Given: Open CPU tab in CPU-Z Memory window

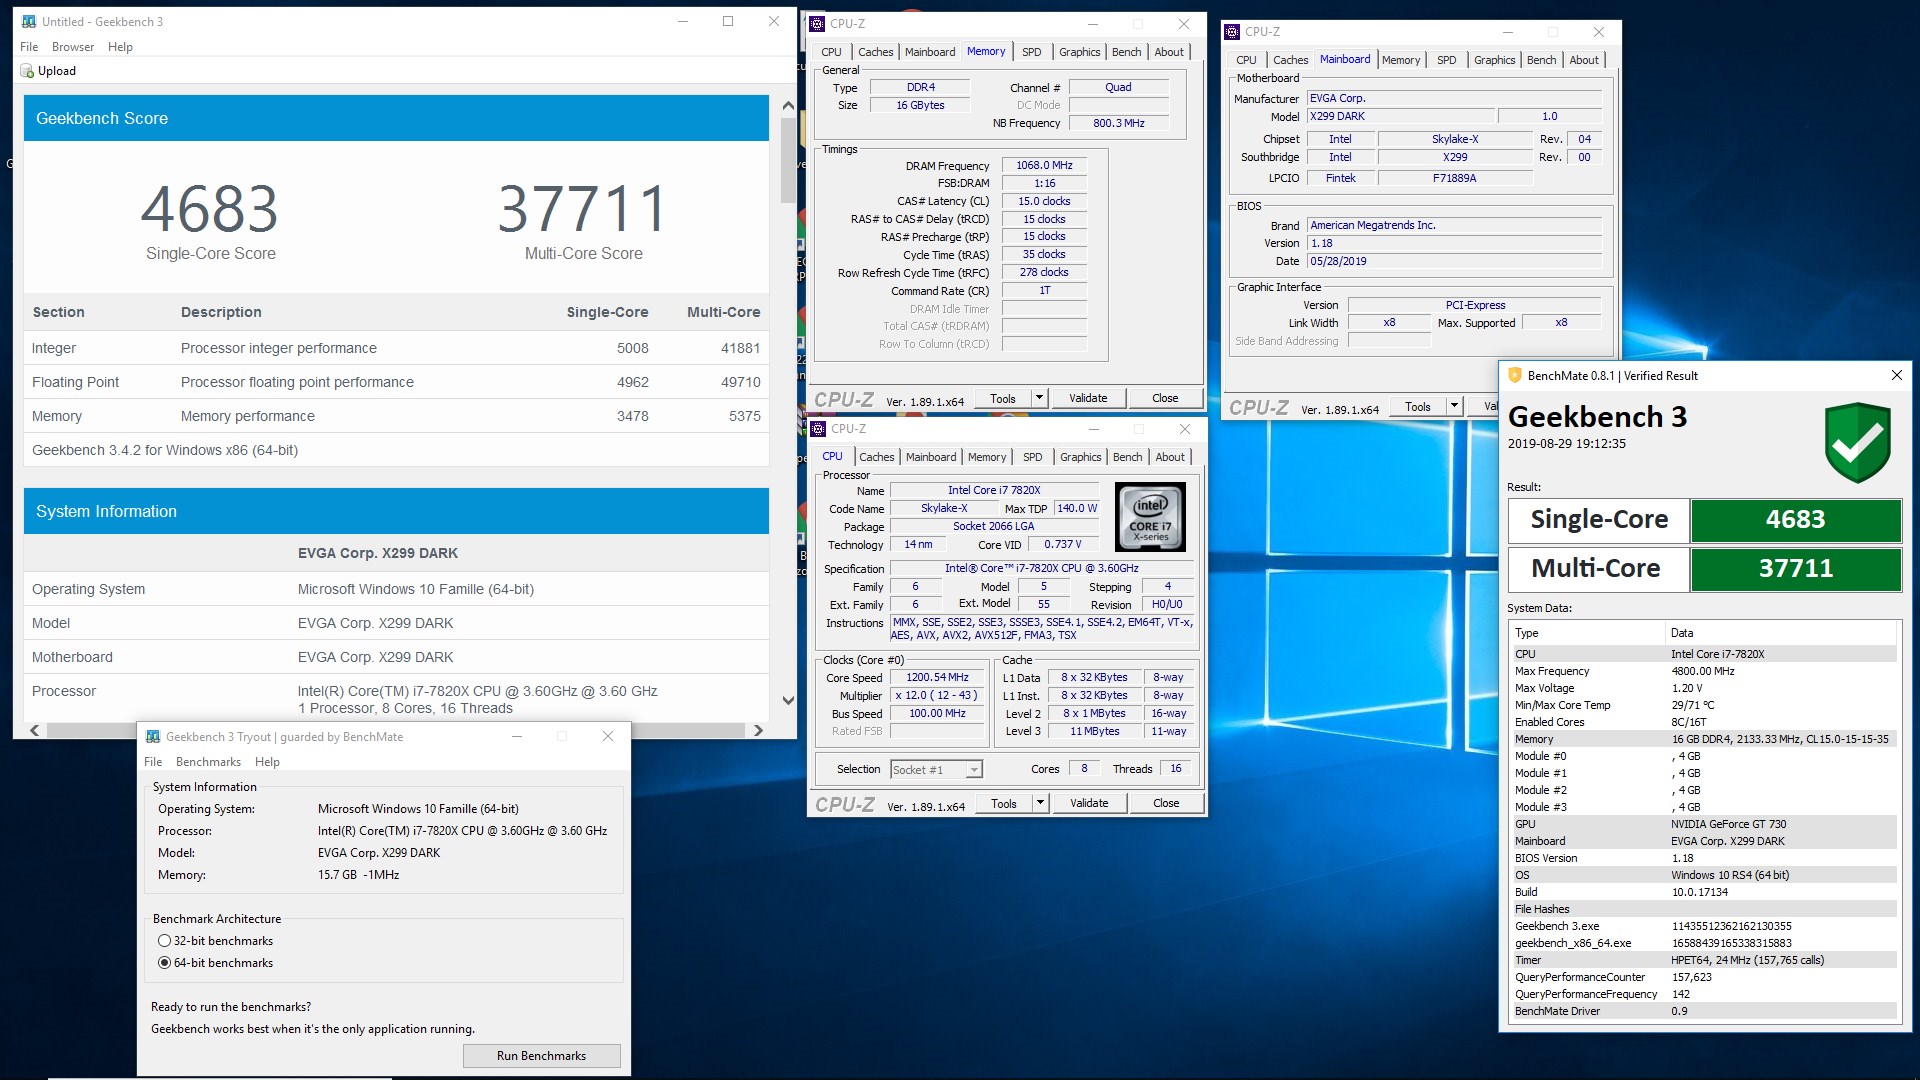Looking at the screenshot, I should (x=831, y=52).
